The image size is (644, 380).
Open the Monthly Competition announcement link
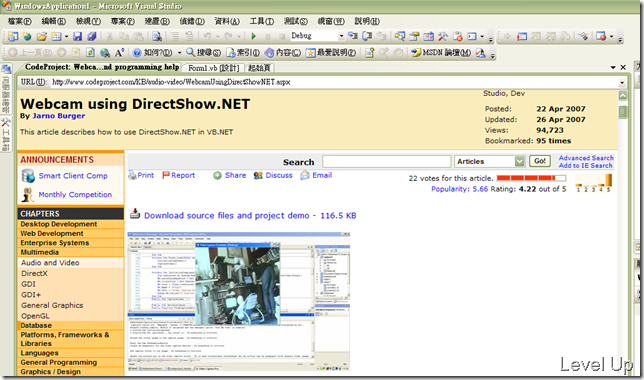click(75, 194)
